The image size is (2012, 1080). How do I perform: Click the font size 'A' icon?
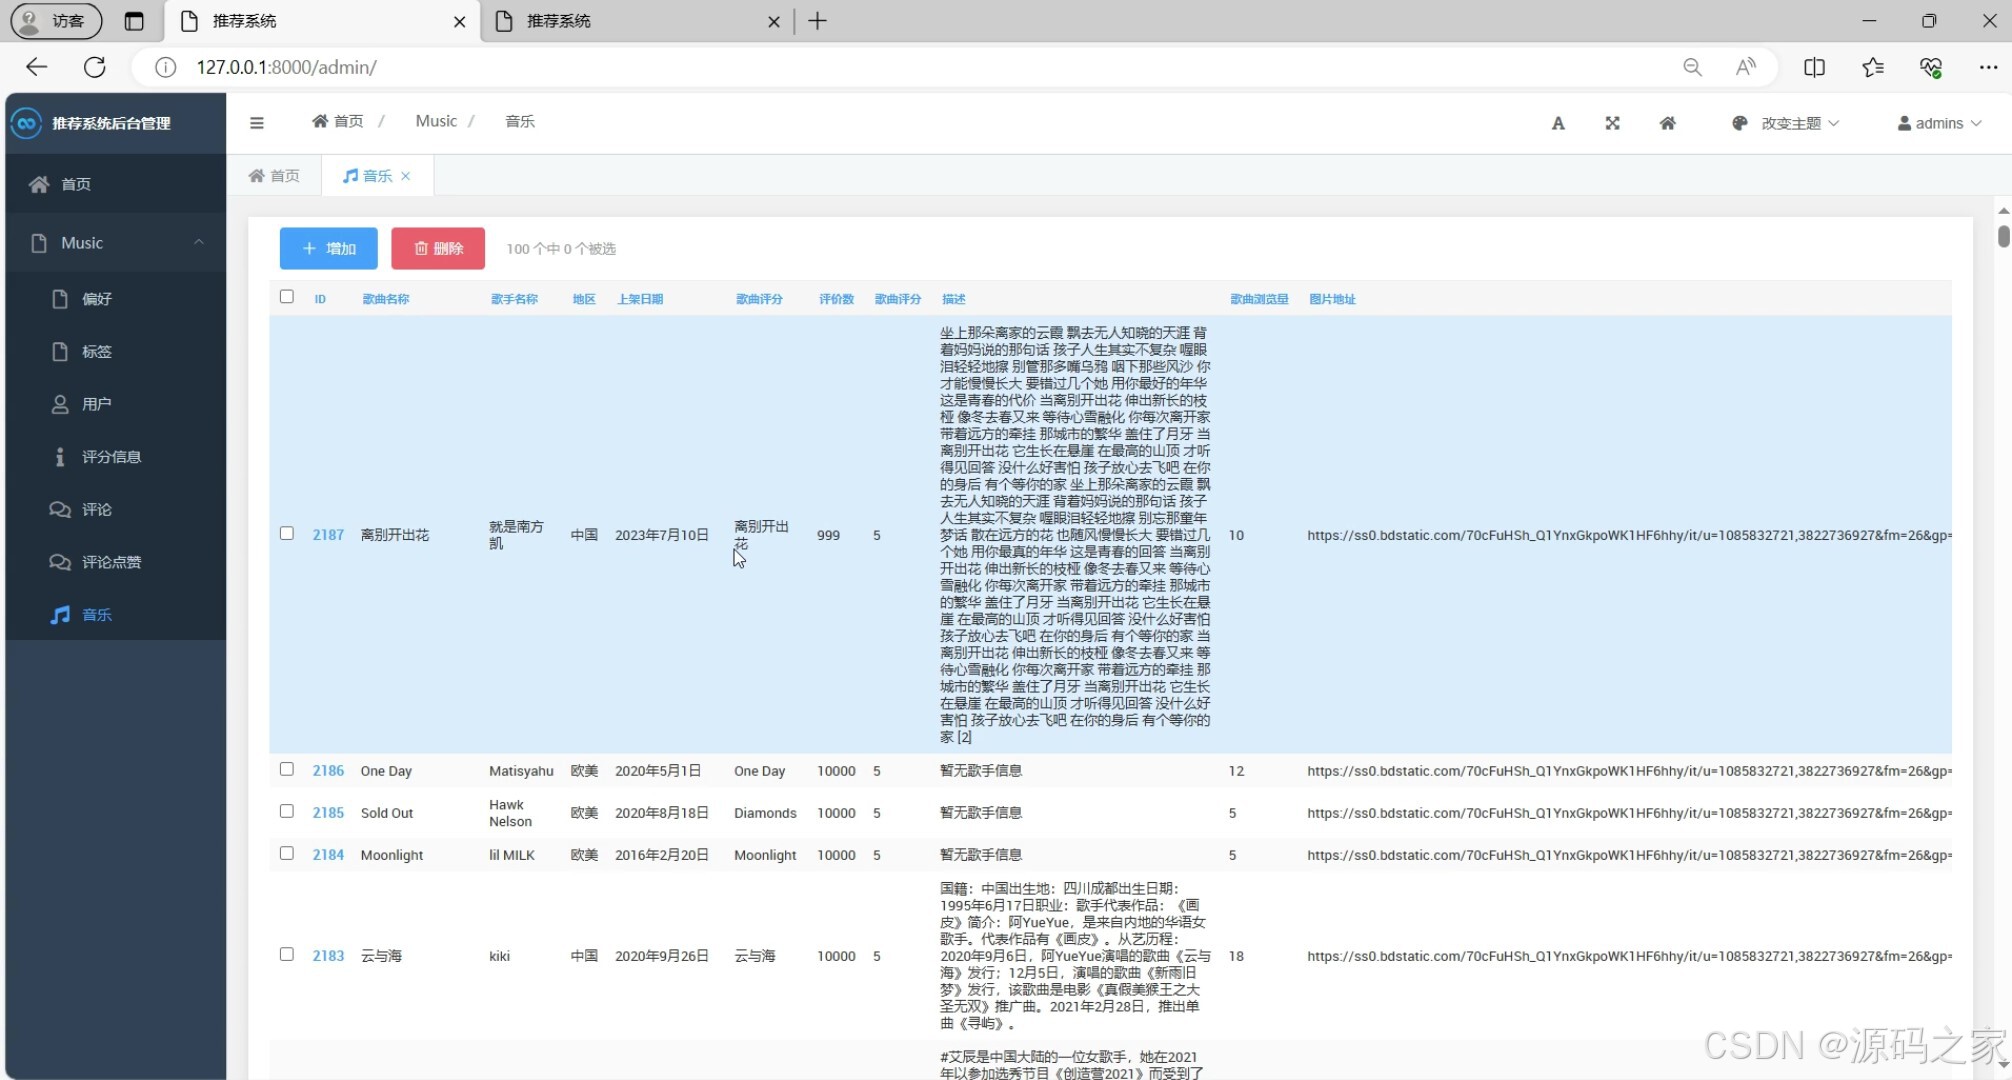point(1558,123)
